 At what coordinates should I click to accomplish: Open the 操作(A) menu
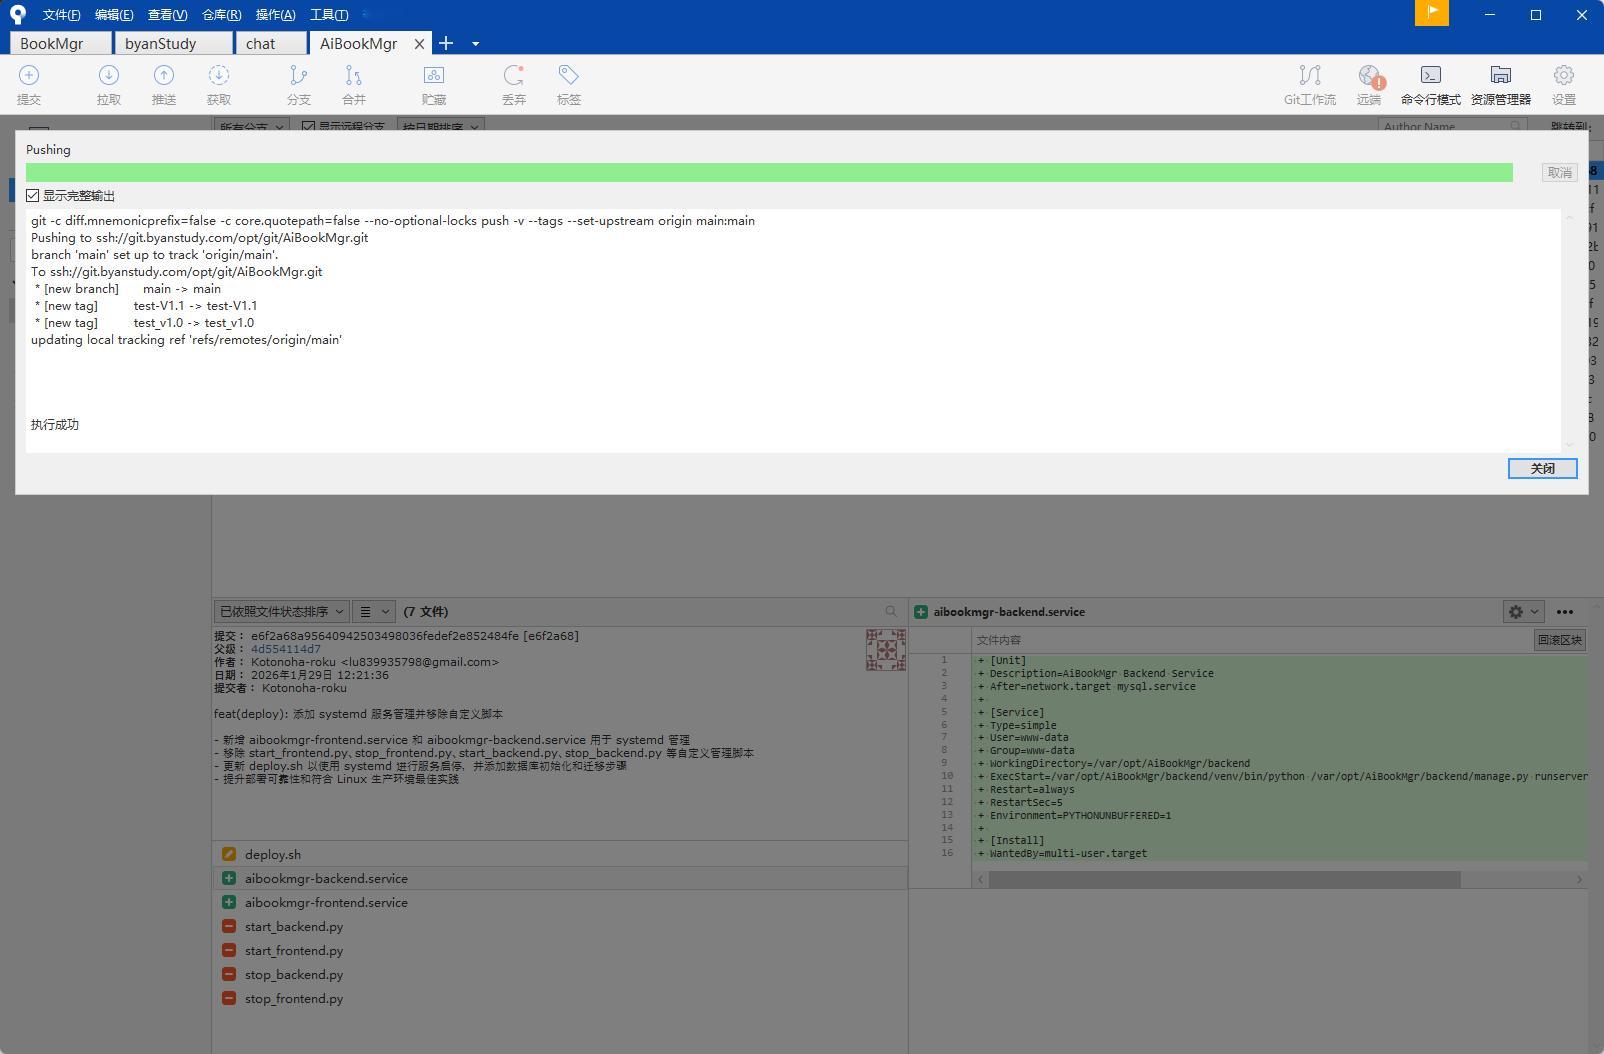pyautogui.click(x=276, y=14)
